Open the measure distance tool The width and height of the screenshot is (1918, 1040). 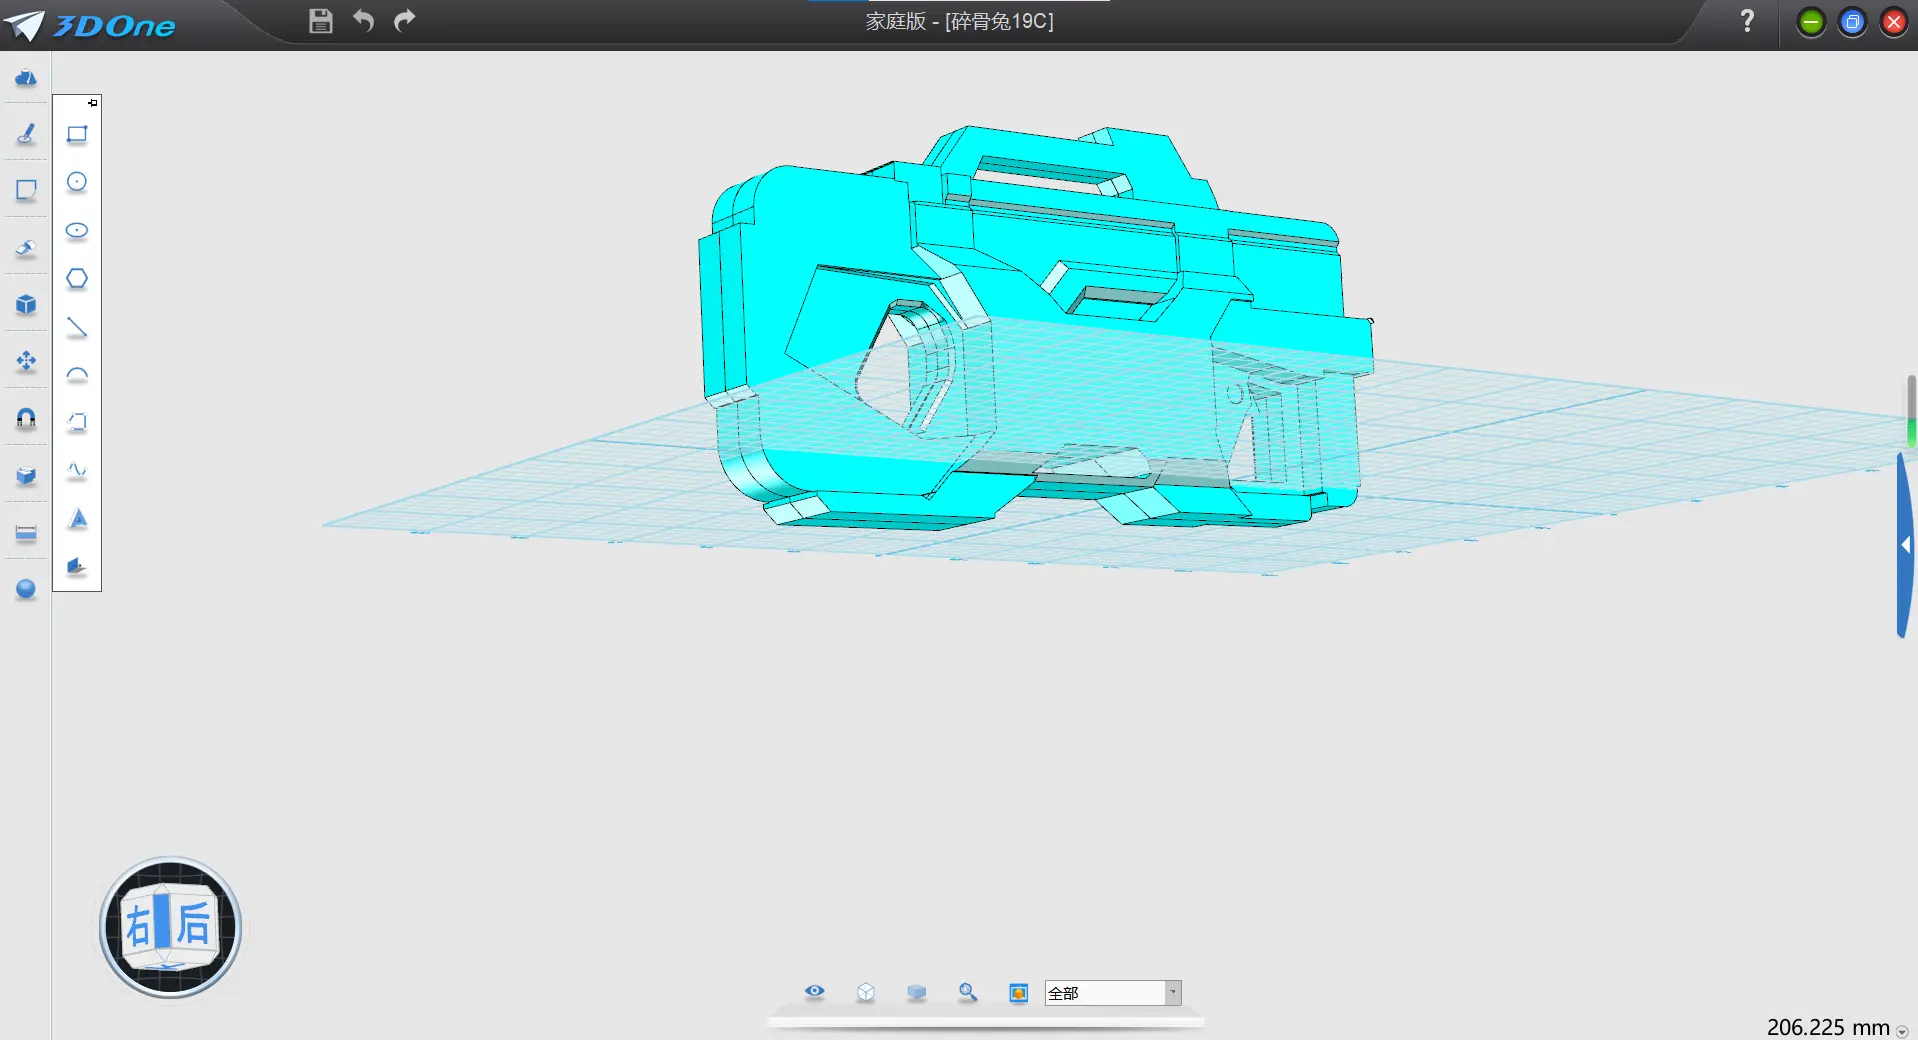click(x=26, y=532)
